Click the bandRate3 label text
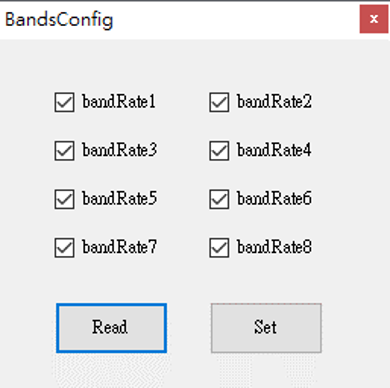 120,150
